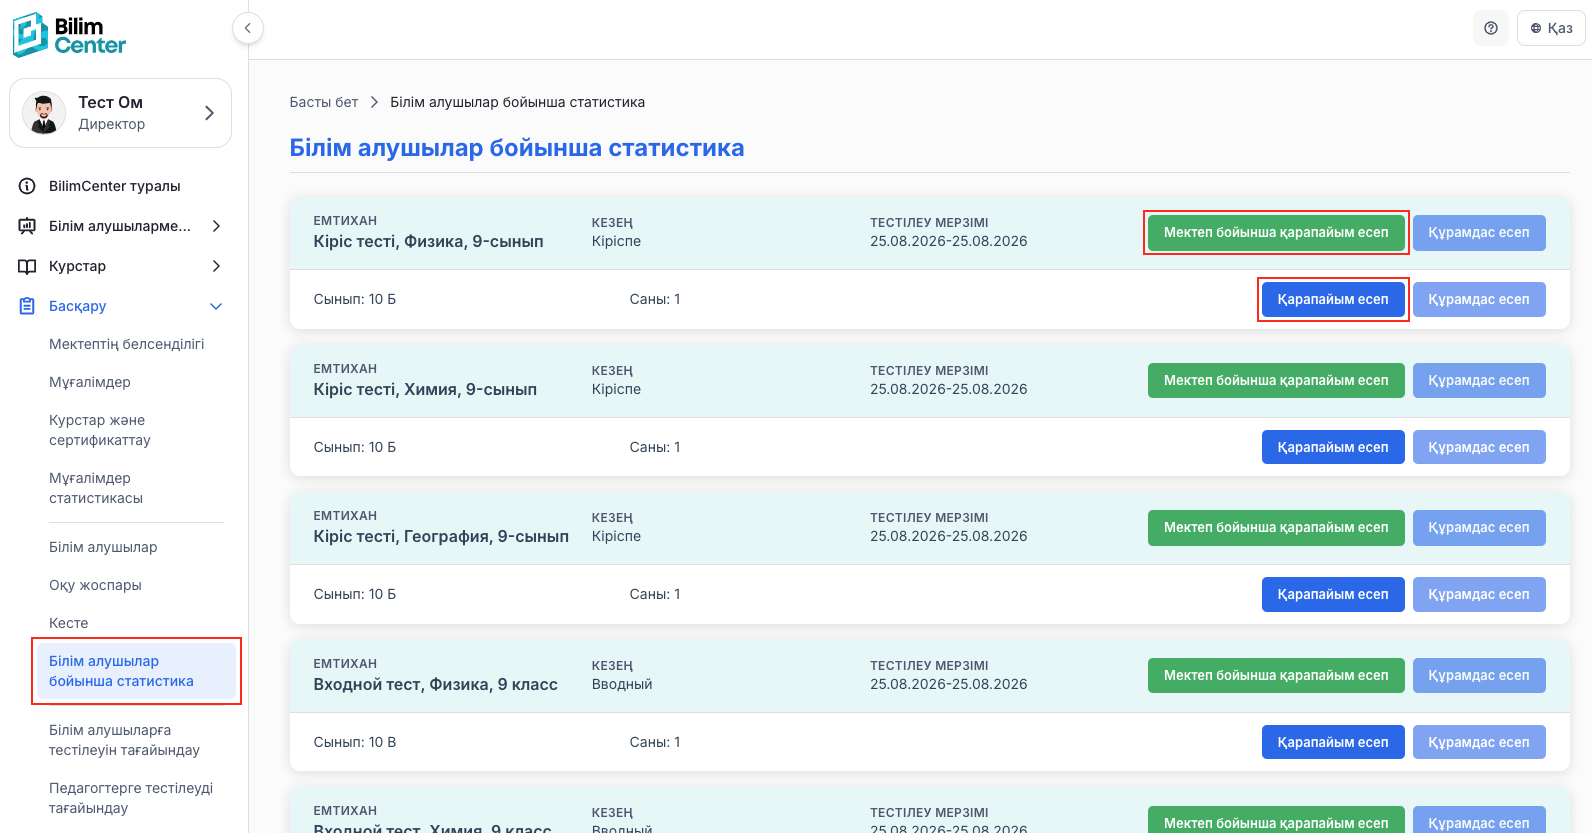The image size is (1592, 833).
Task: Open Педагогтерге тестілеуді тағайындау
Action: click(x=131, y=798)
